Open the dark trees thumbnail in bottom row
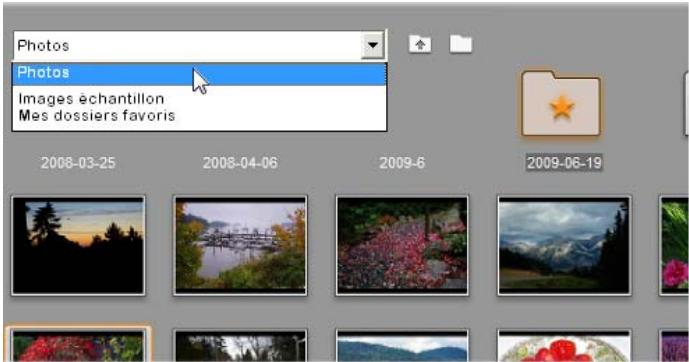Screen dimensions: 689x362 coord(240,346)
